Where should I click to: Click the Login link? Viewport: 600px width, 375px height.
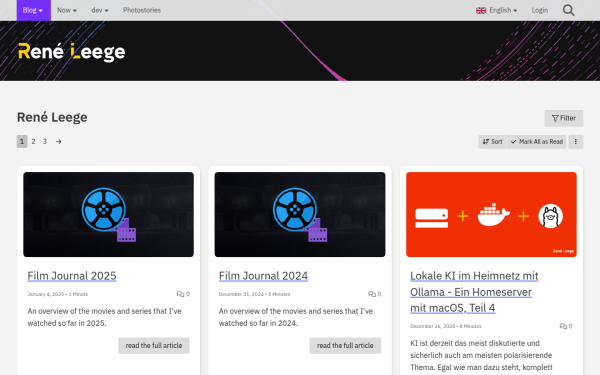click(x=540, y=10)
